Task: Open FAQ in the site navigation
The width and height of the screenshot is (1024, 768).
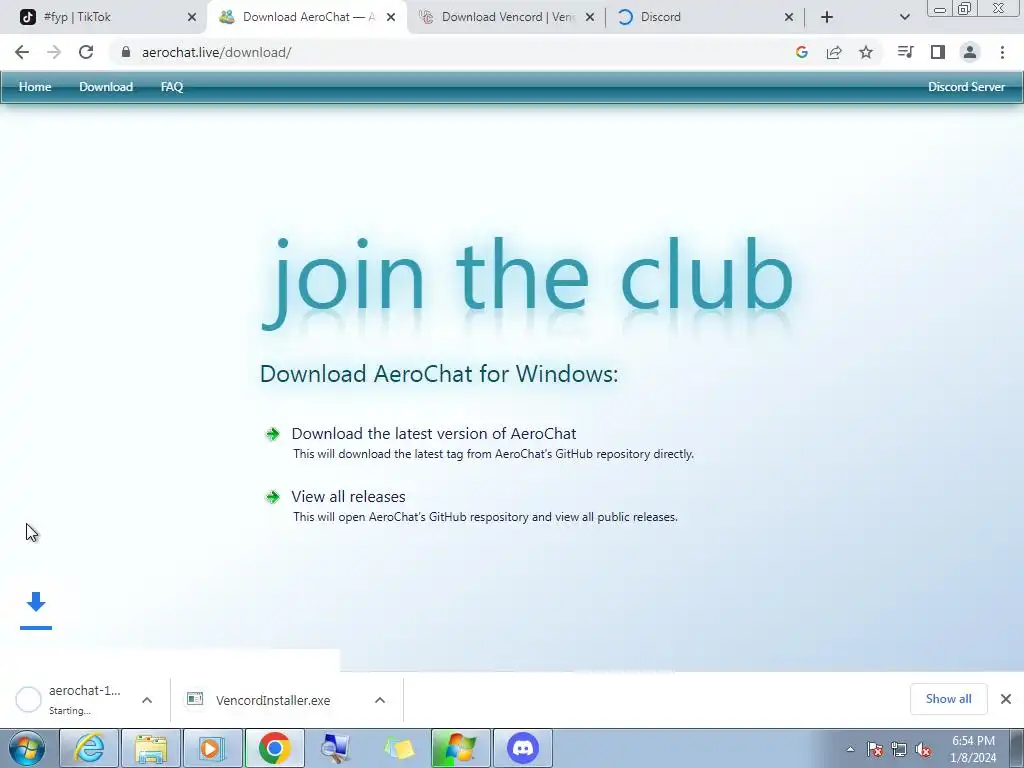Action: 172,87
